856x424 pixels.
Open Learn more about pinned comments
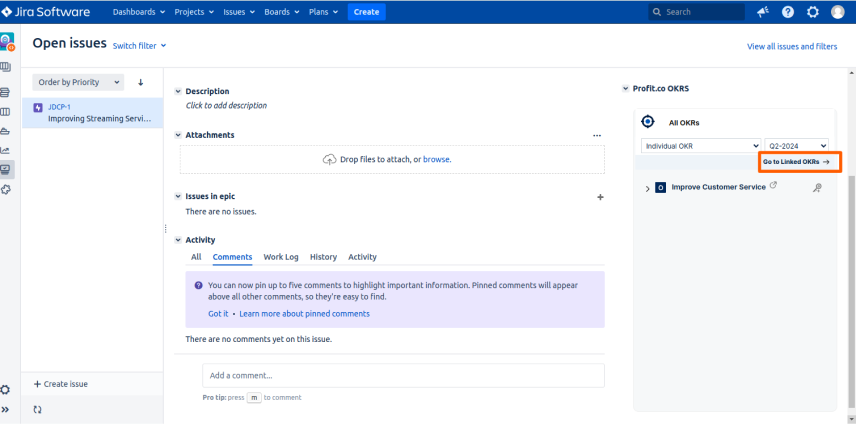click(304, 314)
